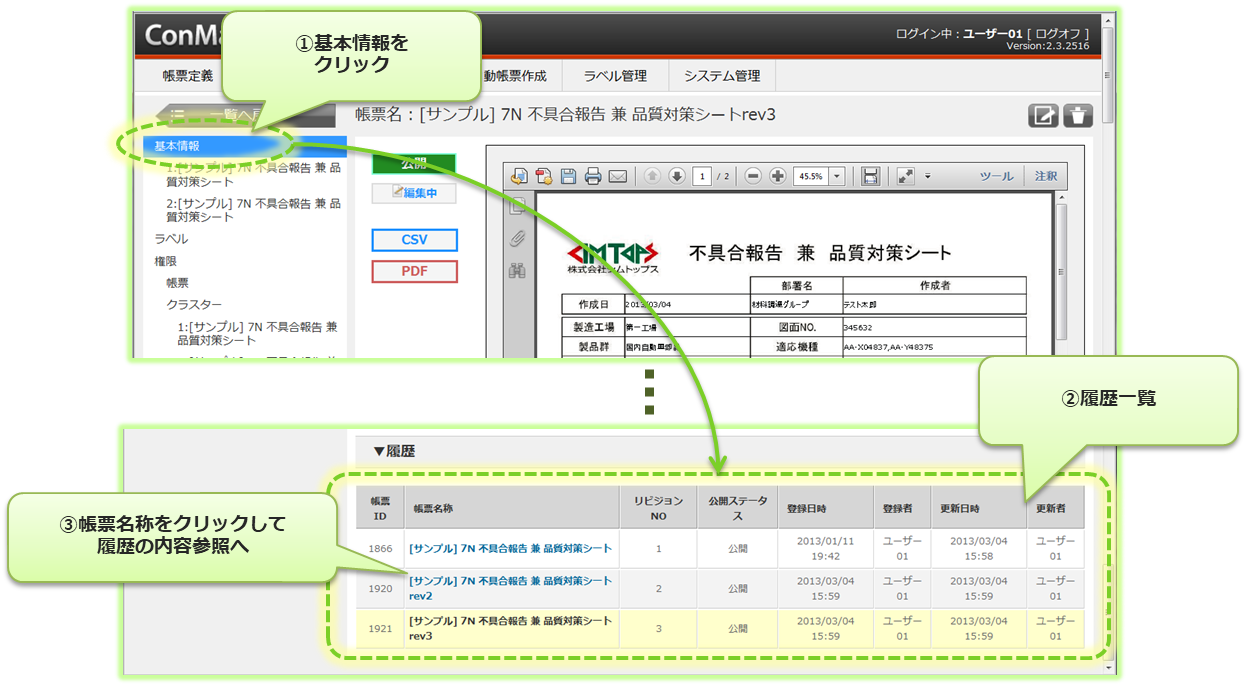Open the attachments paperclip panel

point(517,238)
